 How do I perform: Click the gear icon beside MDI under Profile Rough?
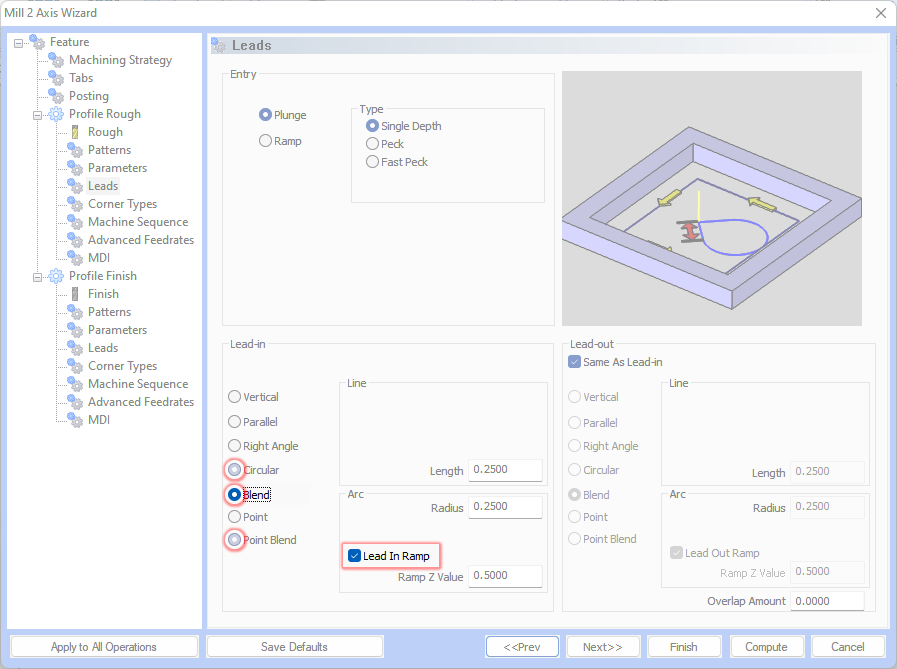(75, 258)
